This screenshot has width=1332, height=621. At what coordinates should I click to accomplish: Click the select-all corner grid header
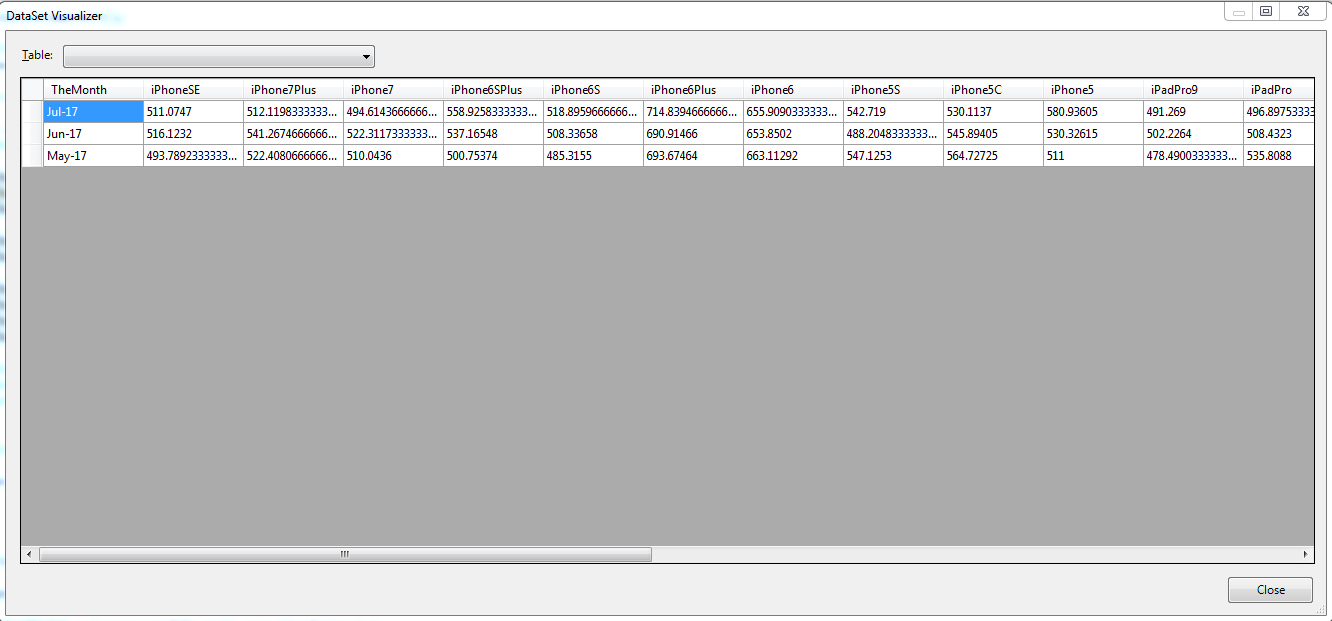[x=32, y=90]
